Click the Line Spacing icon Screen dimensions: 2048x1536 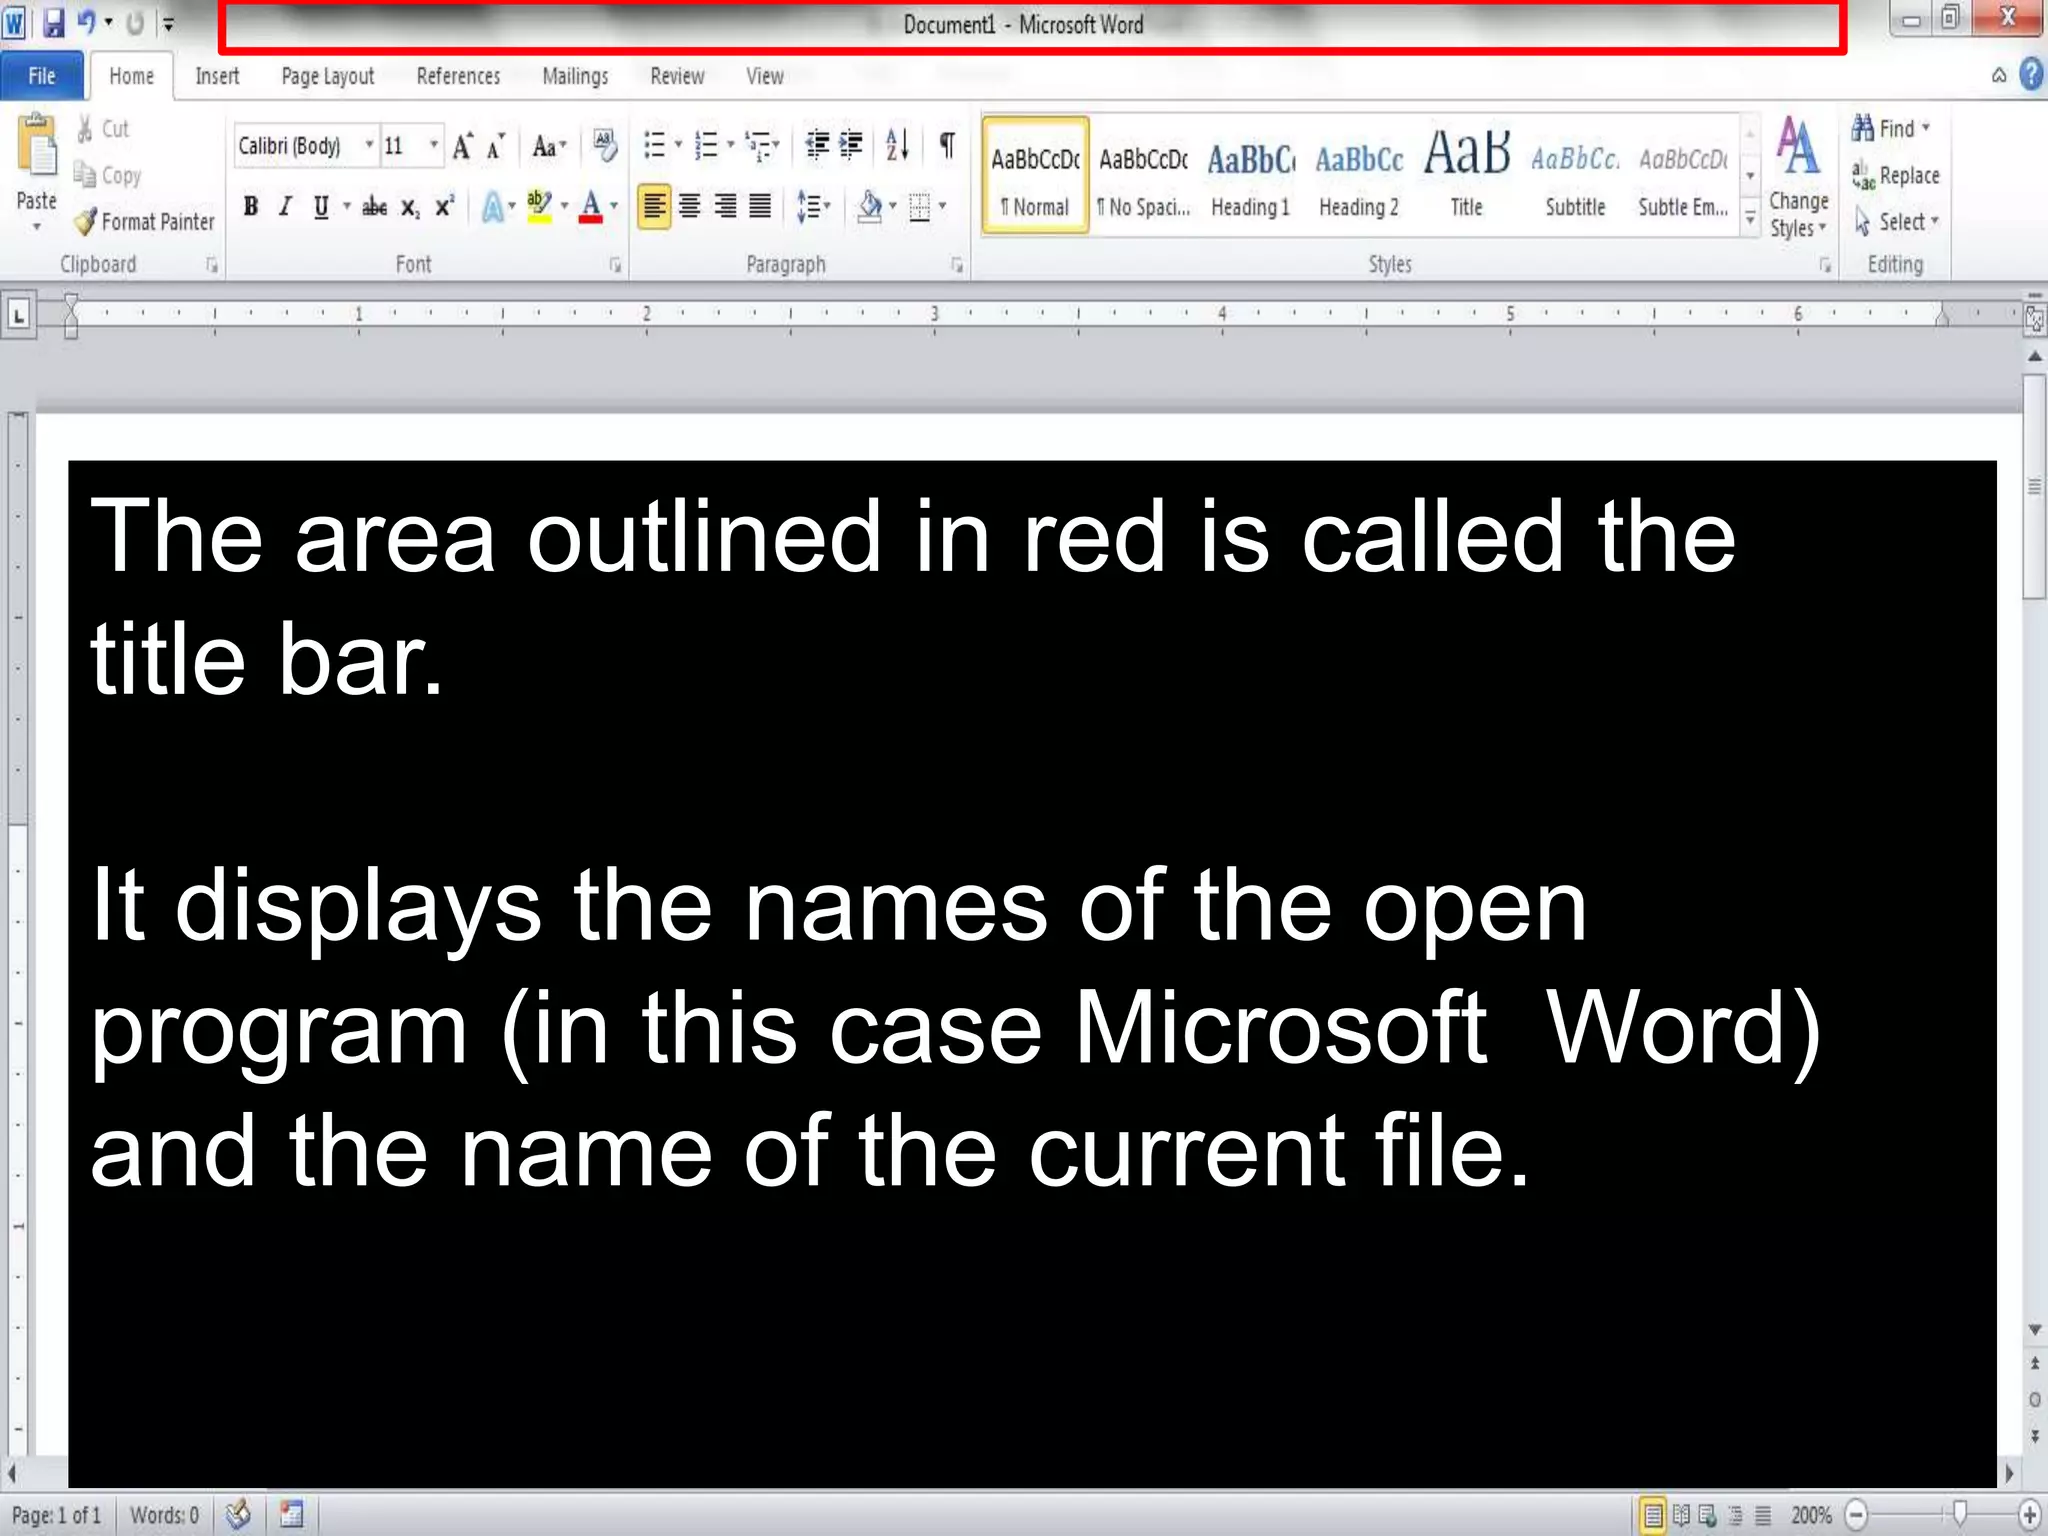pyautogui.click(x=809, y=207)
